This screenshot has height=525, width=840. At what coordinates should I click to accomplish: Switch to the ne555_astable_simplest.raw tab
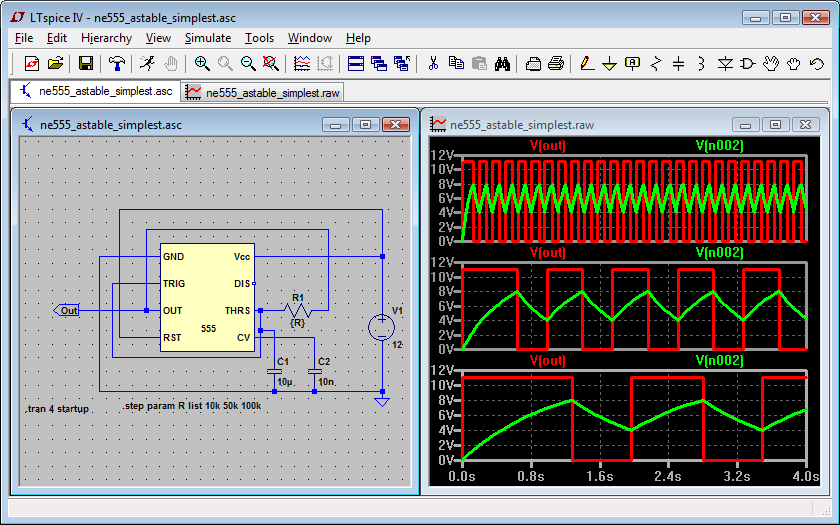262,93
